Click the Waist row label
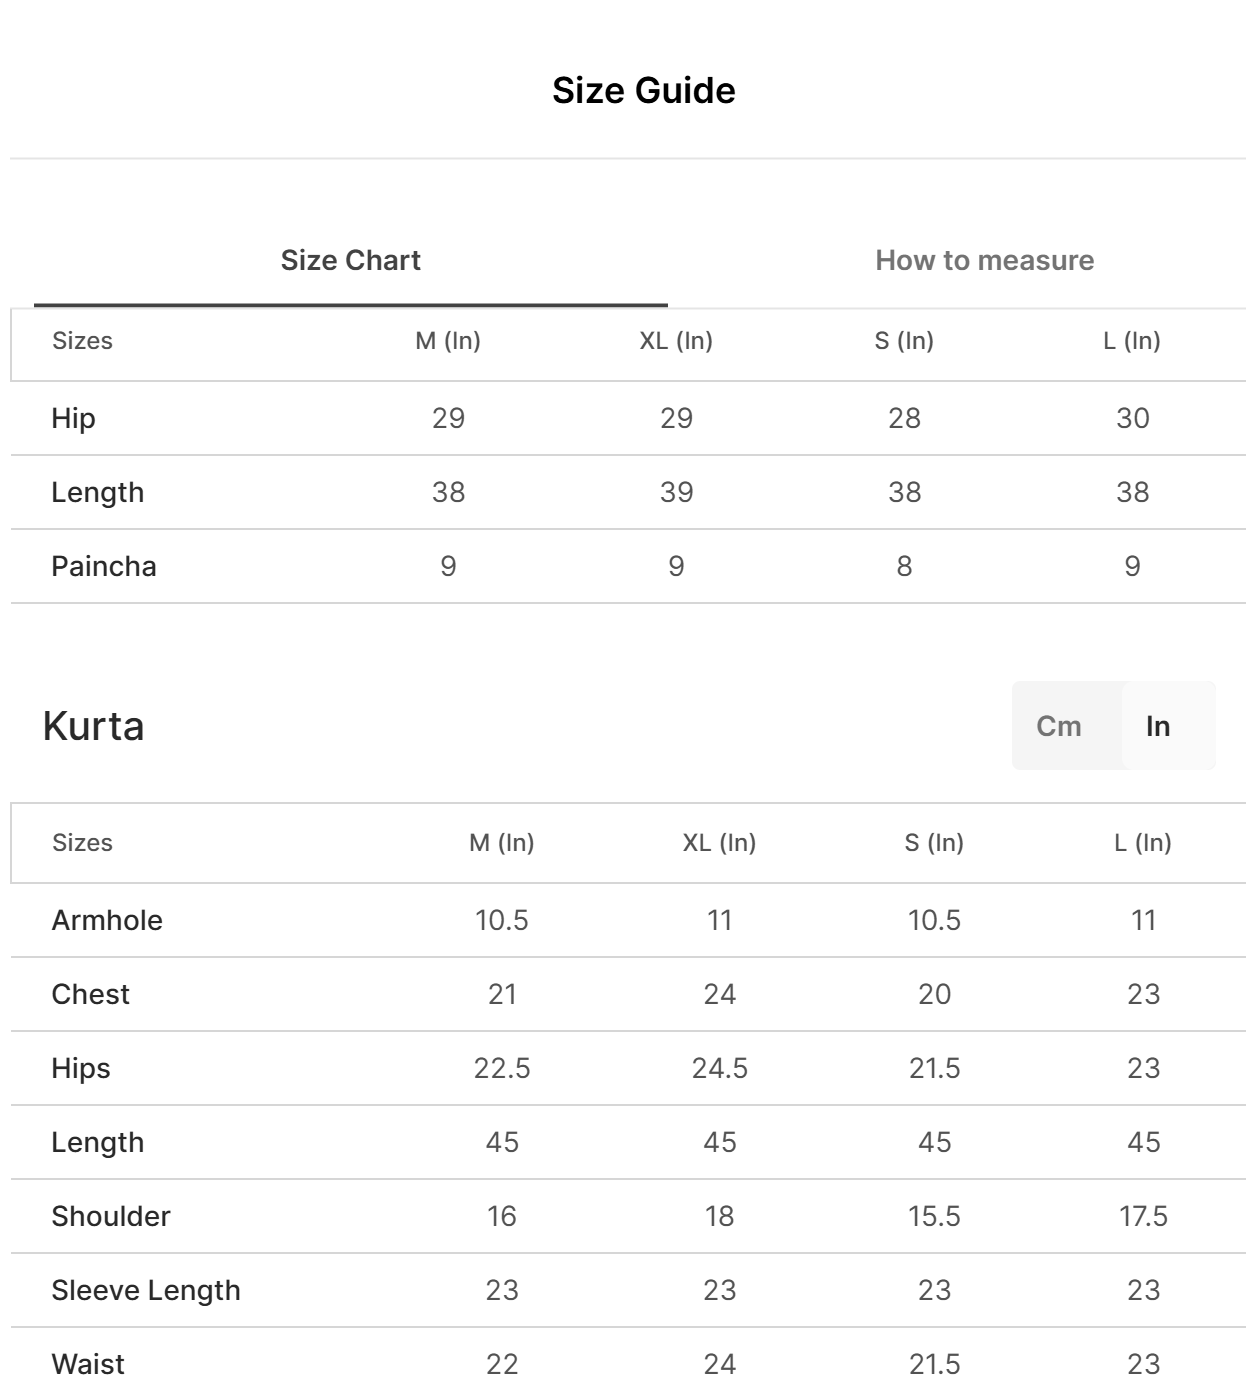Viewport: 1246px width, 1386px height. pyautogui.click(x=88, y=1364)
